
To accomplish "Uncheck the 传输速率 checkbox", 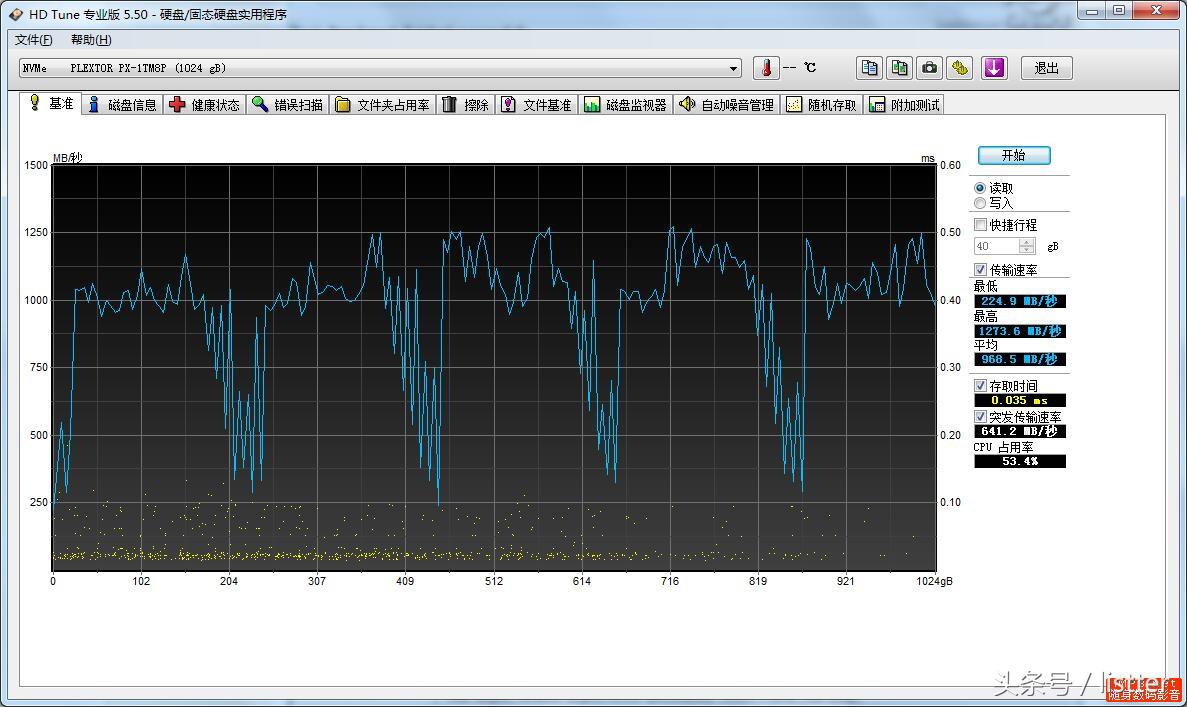I will tap(980, 270).
